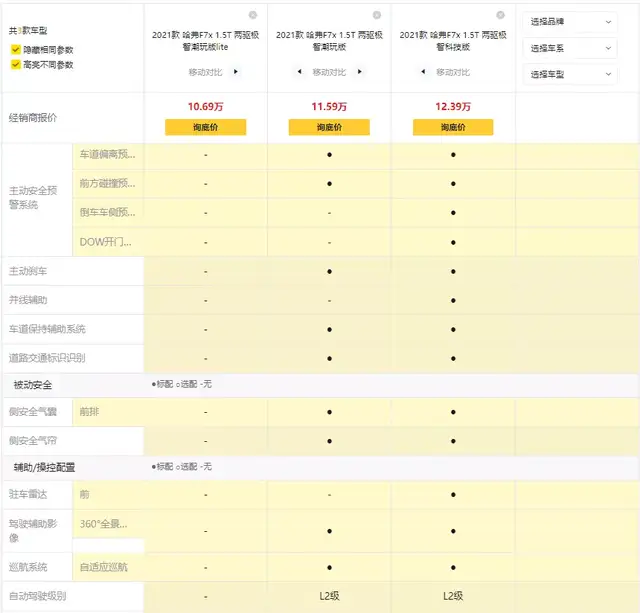Open the 选择车系 dropdown
The height and width of the screenshot is (613, 640).
(x=570, y=48)
